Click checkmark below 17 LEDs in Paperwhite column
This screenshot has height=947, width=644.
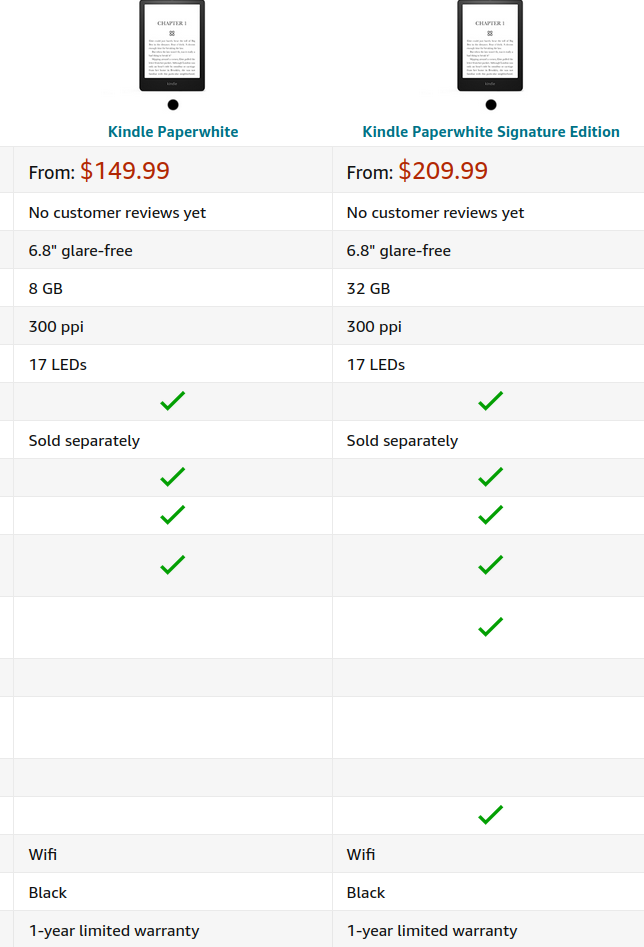(x=173, y=401)
